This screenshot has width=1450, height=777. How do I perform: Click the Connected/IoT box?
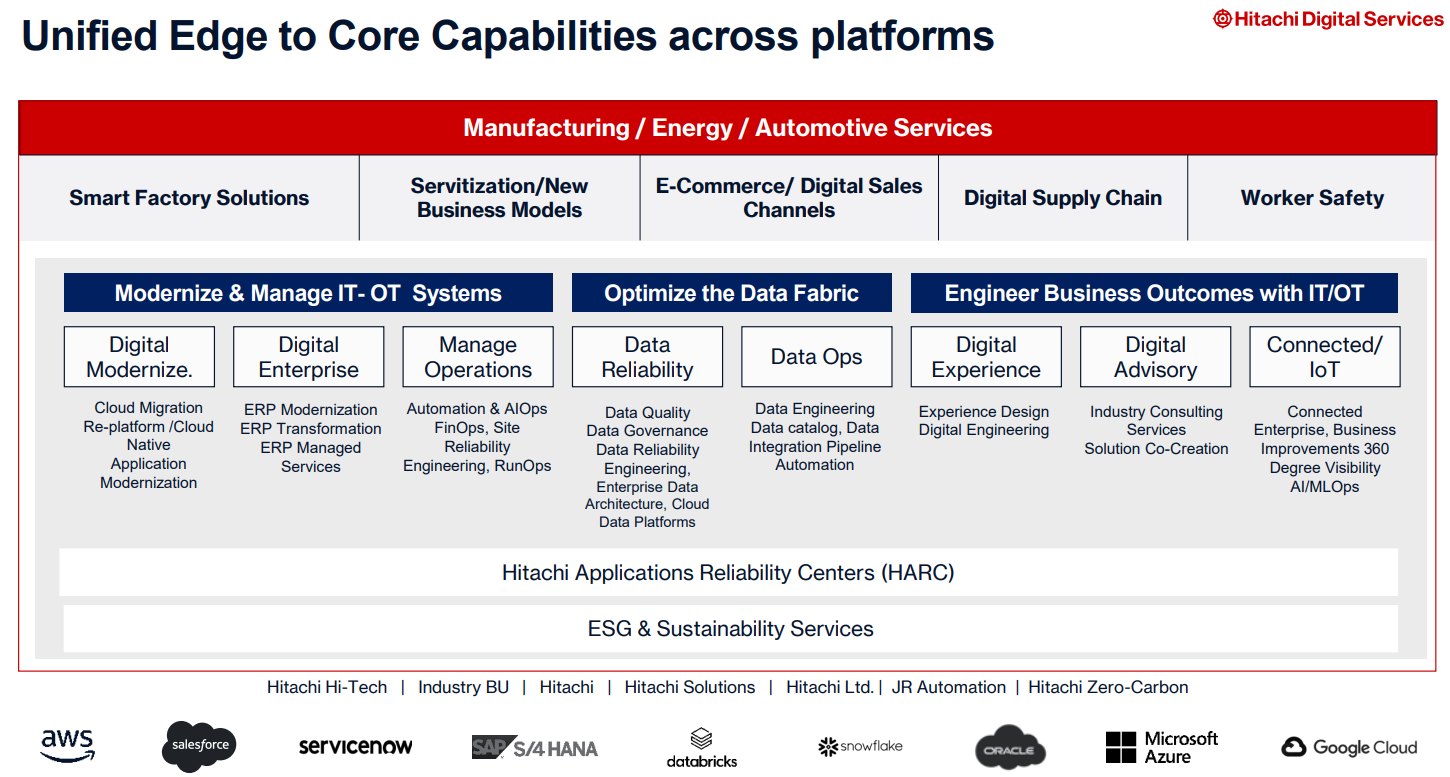tap(1324, 357)
